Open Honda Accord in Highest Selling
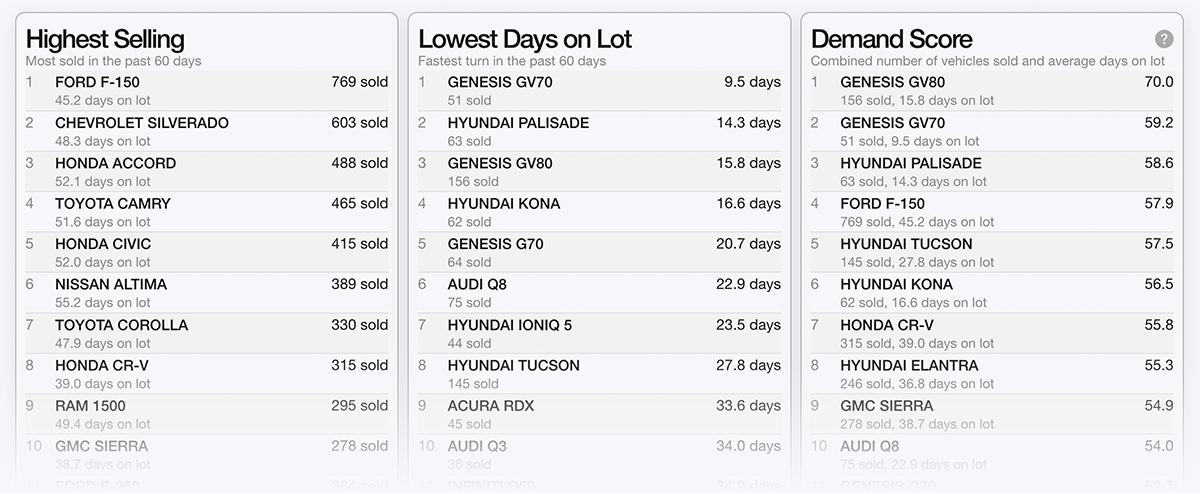The height and width of the screenshot is (494, 1200). pyautogui.click(x=115, y=164)
